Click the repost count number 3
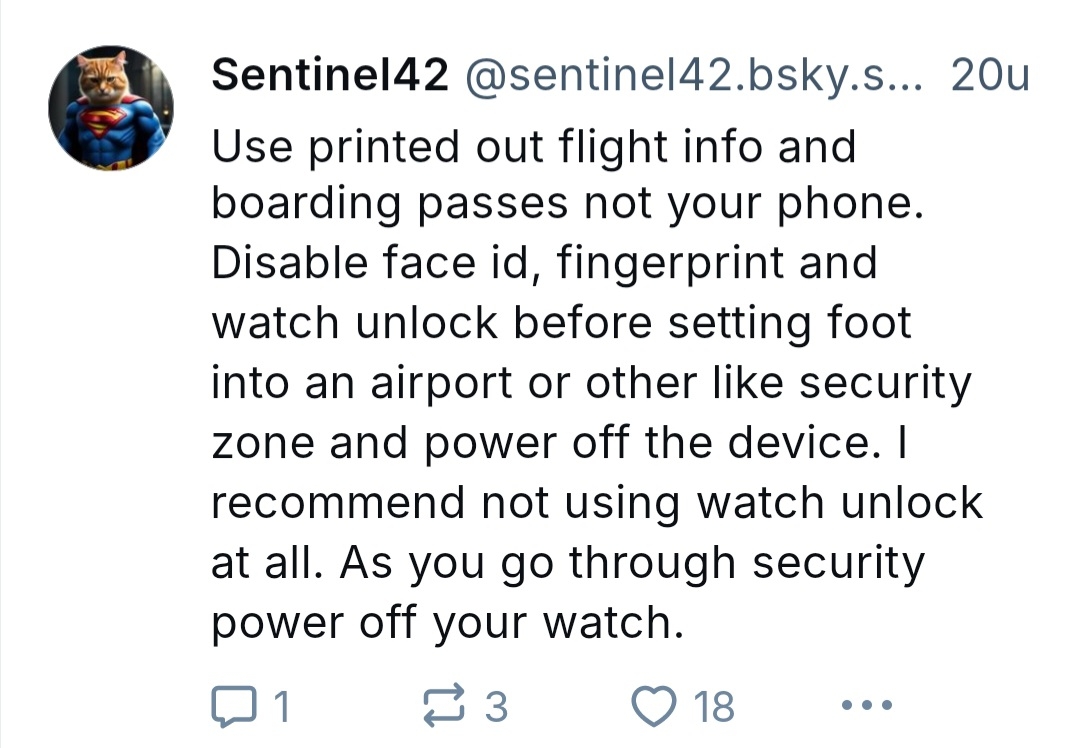1080x748 pixels. 496,707
